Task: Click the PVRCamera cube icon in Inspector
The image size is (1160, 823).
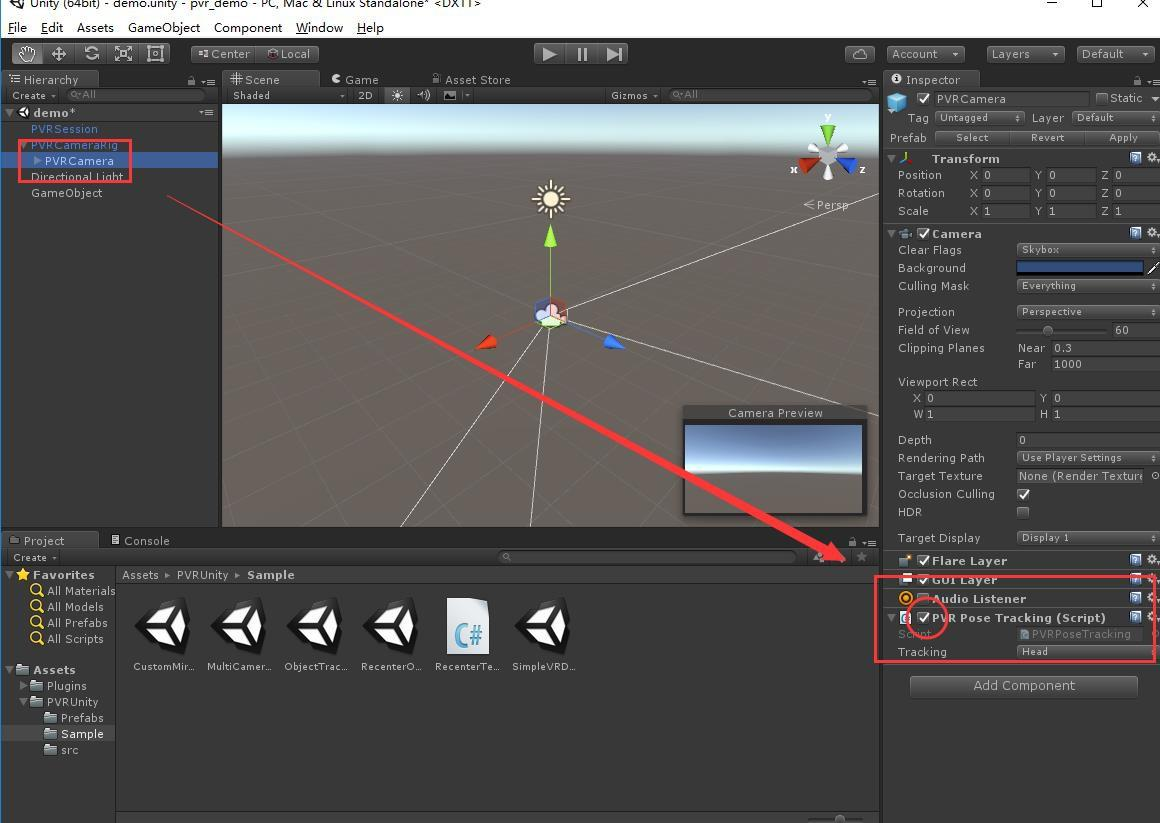Action: pyautogui.click(x=897, y=102)
